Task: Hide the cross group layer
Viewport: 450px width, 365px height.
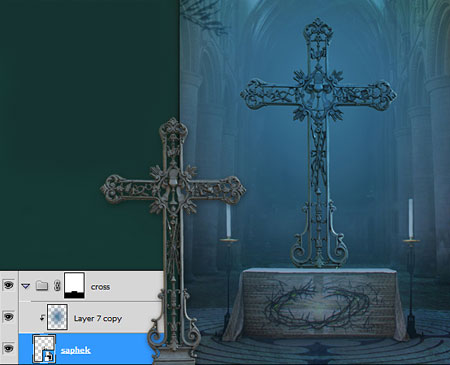Action: point(8,285)
